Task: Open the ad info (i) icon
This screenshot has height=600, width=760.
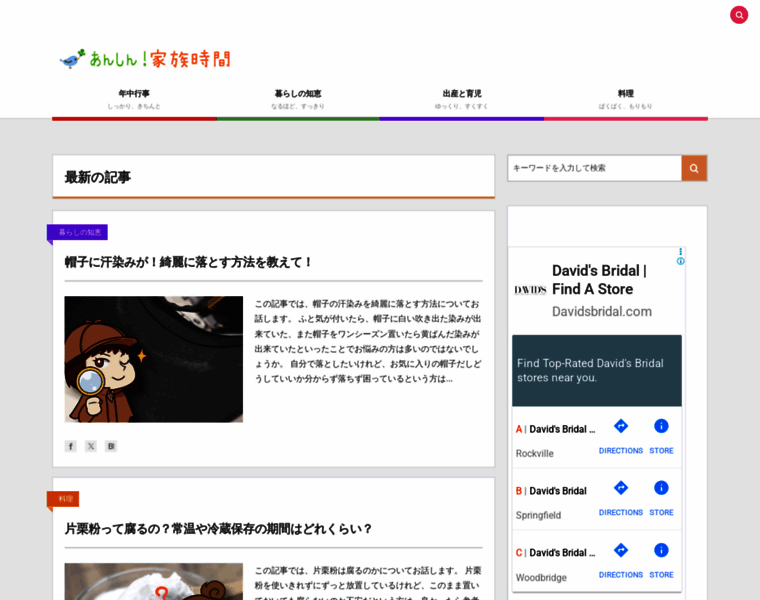Action: pyautogui.click(x=681, y=261)
